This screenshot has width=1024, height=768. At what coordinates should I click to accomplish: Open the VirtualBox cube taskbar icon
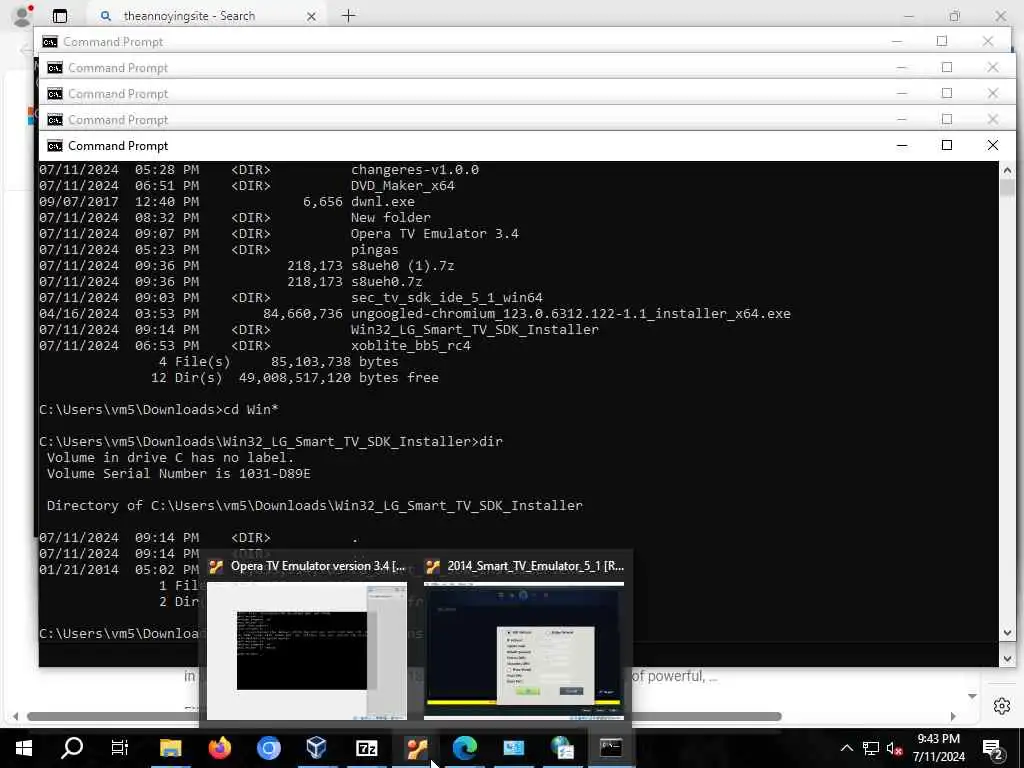[317, 748]
